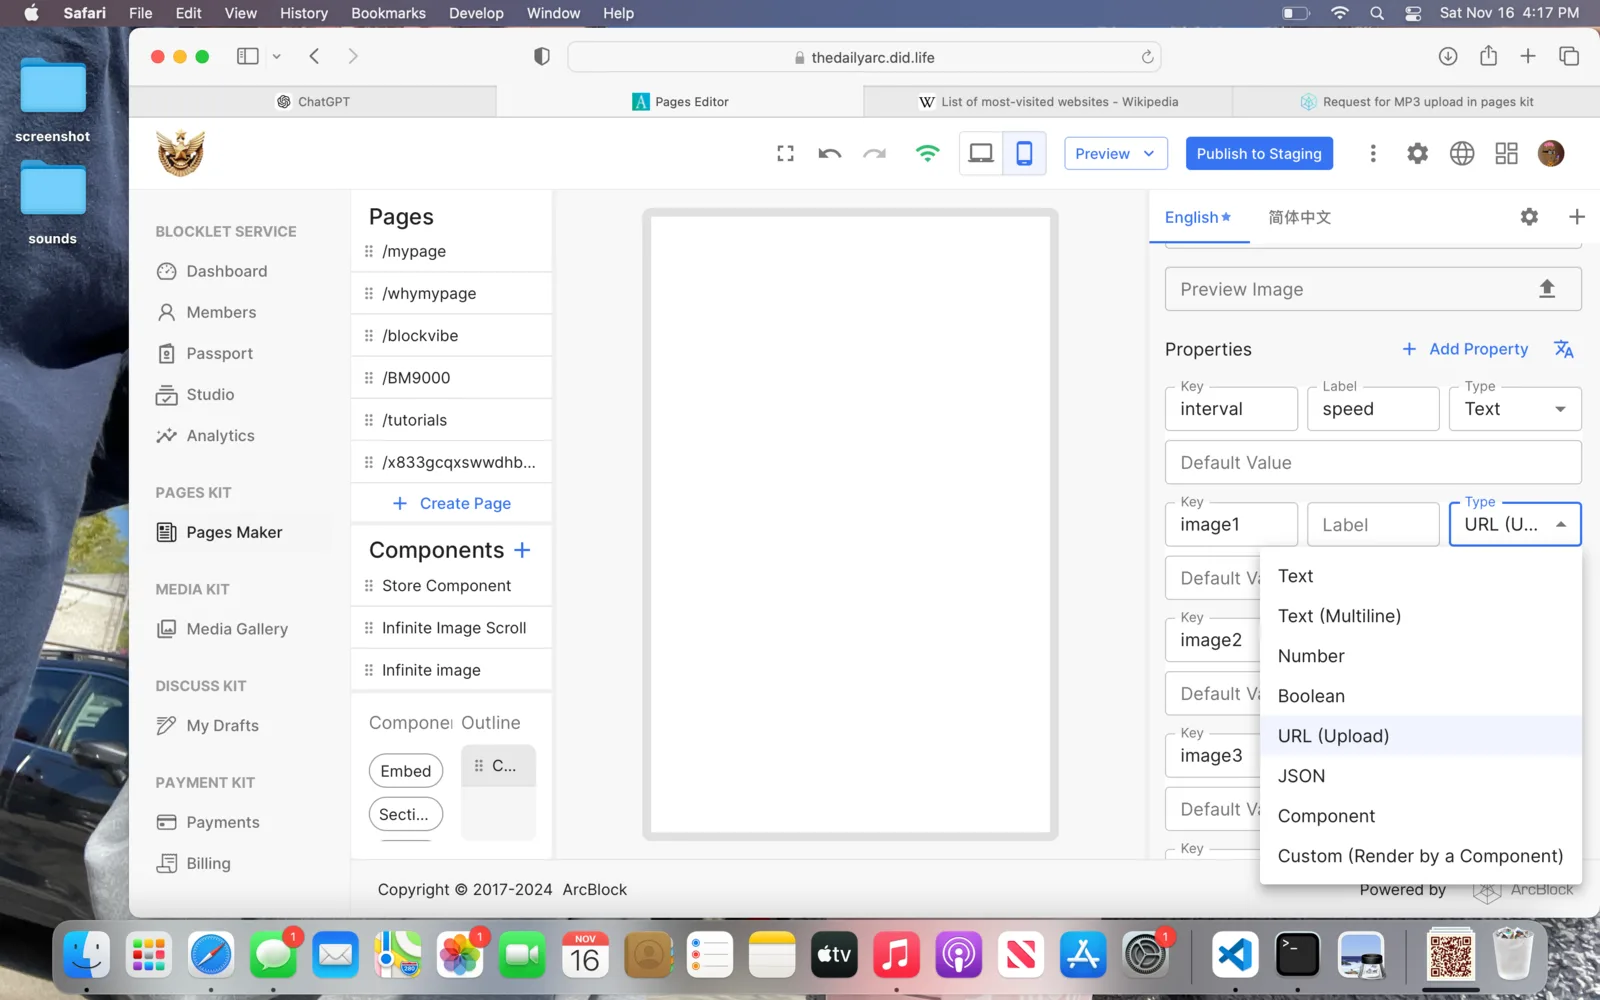
Task: Select the /whymypage page
Action: (452, 293)
